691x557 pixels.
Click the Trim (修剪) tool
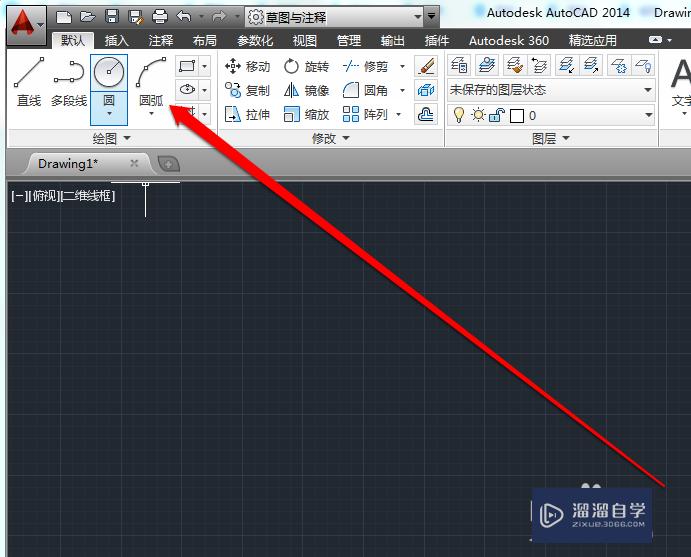tap(365, 67)
